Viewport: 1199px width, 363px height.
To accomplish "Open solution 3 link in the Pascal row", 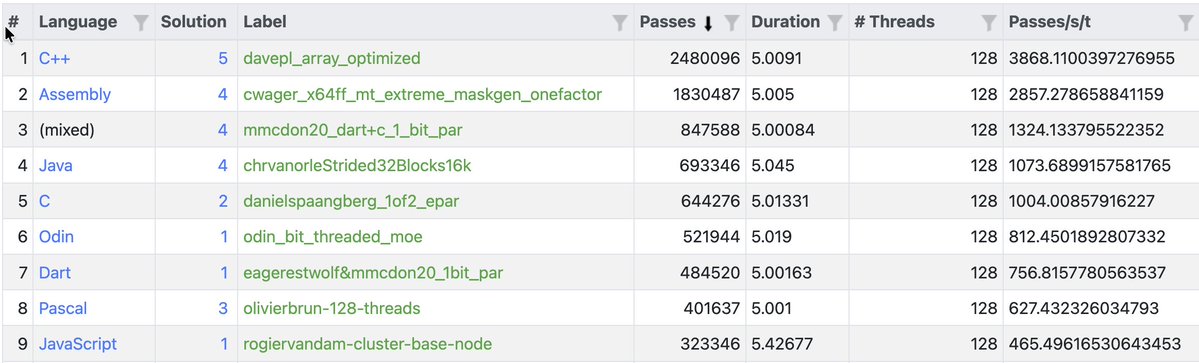I will pyautogui.click(x=223, y=308).
